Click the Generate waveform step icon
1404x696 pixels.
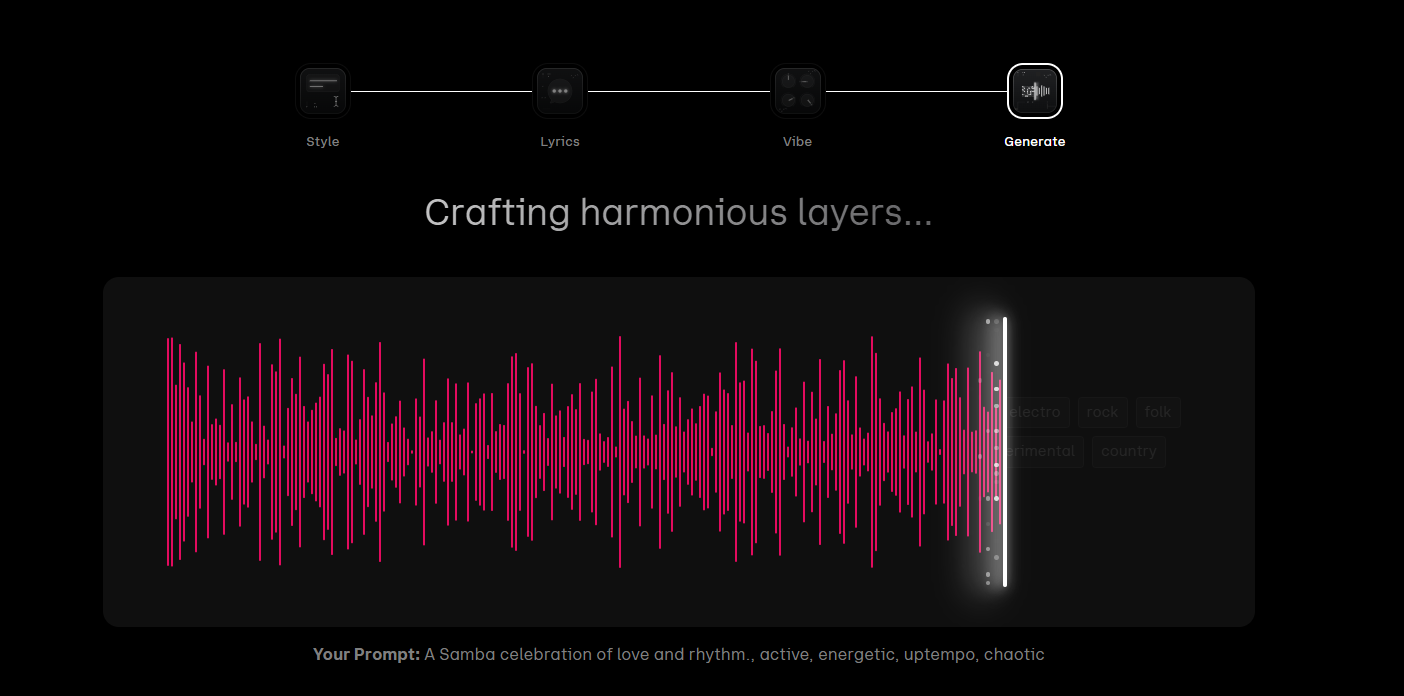click(x=1035, y=91)
